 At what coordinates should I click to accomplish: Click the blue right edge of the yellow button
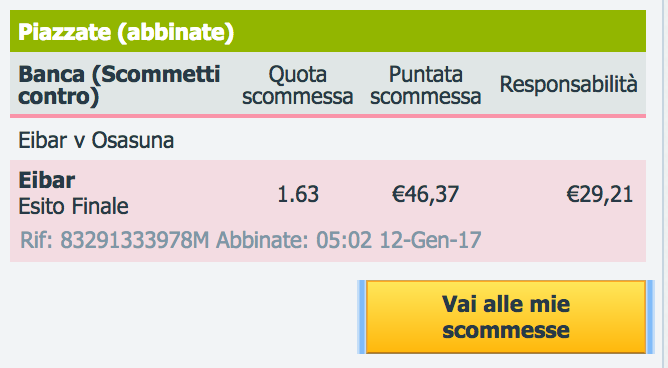click(651, 317)
